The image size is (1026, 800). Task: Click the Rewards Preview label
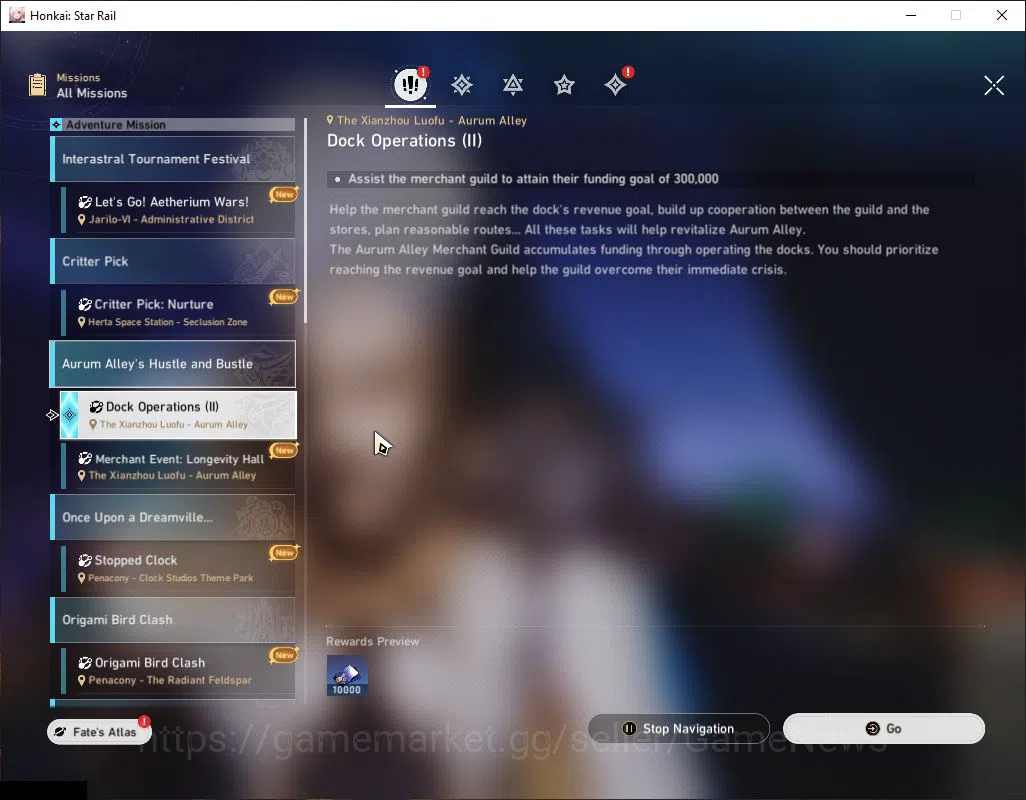tap(372, 641)
